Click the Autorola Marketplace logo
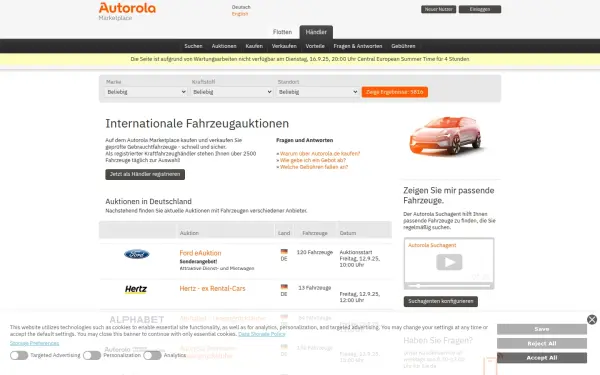Viewport: 600px width, 375px height. point(127,11)
